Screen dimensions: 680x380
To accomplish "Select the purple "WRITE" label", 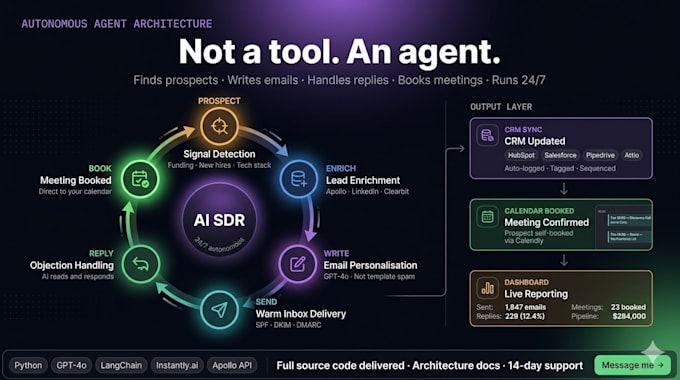I will tap(336, 253).
